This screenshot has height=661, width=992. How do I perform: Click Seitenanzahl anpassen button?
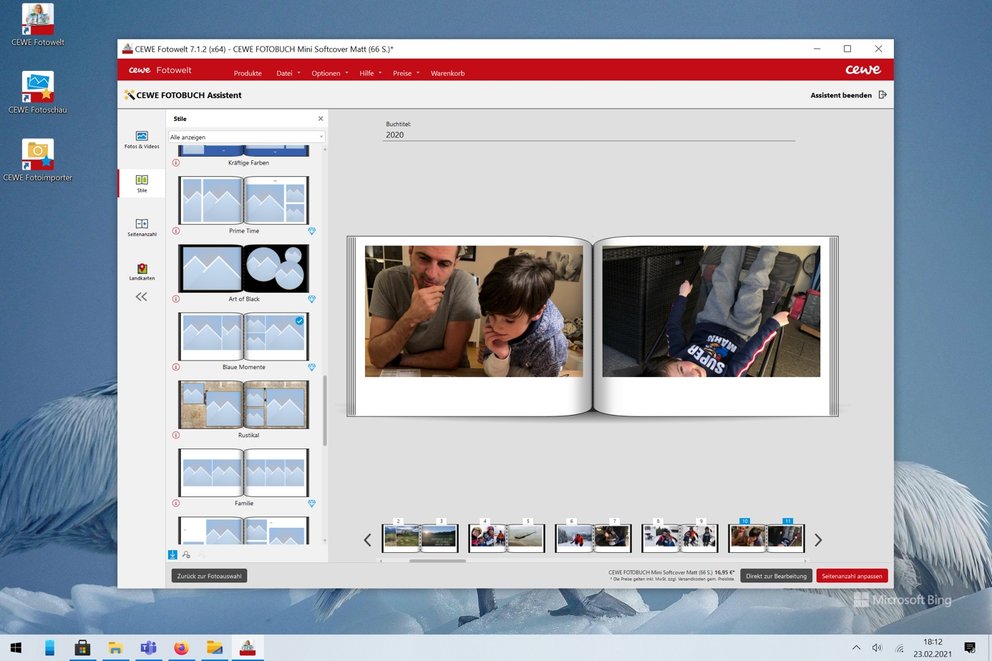(852, 576)
